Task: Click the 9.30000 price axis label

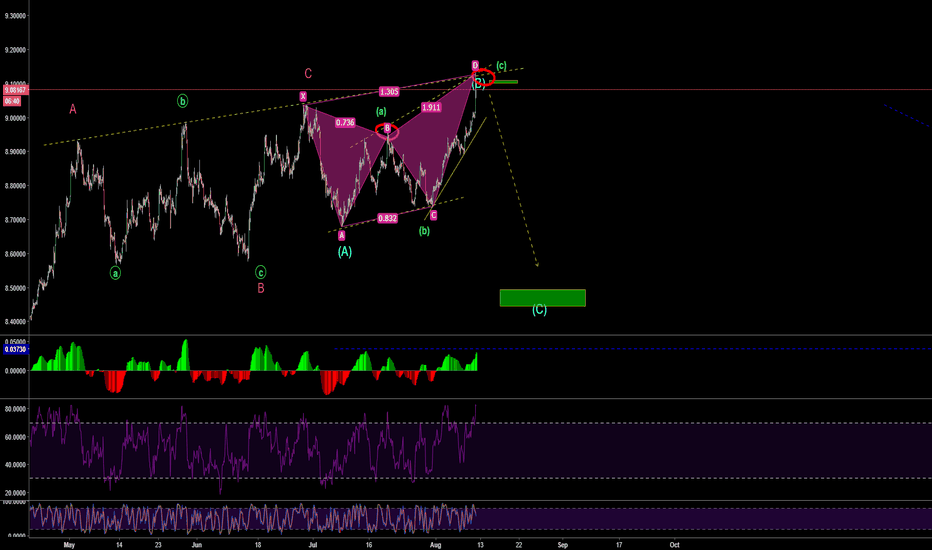Action: point(15,16)
